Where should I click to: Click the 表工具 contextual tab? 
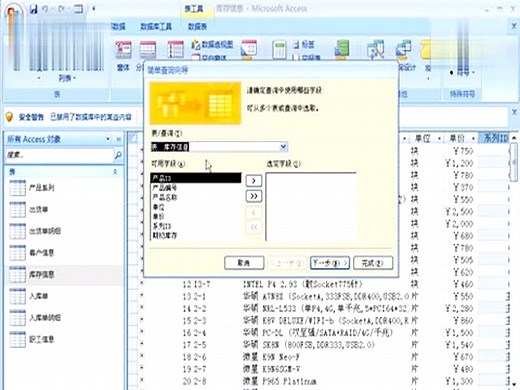[194, 9]
